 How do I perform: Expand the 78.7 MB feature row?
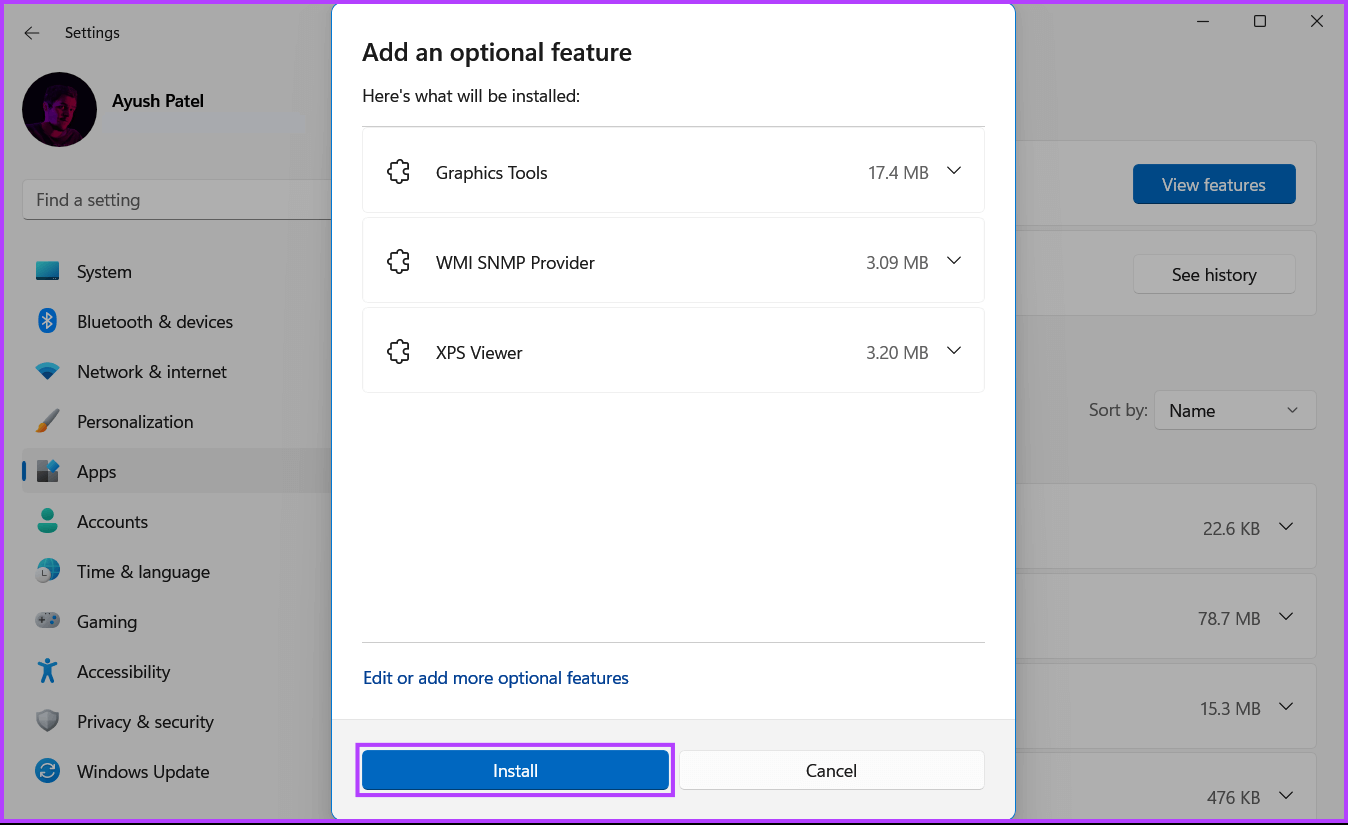click(x=1286, y=617)
